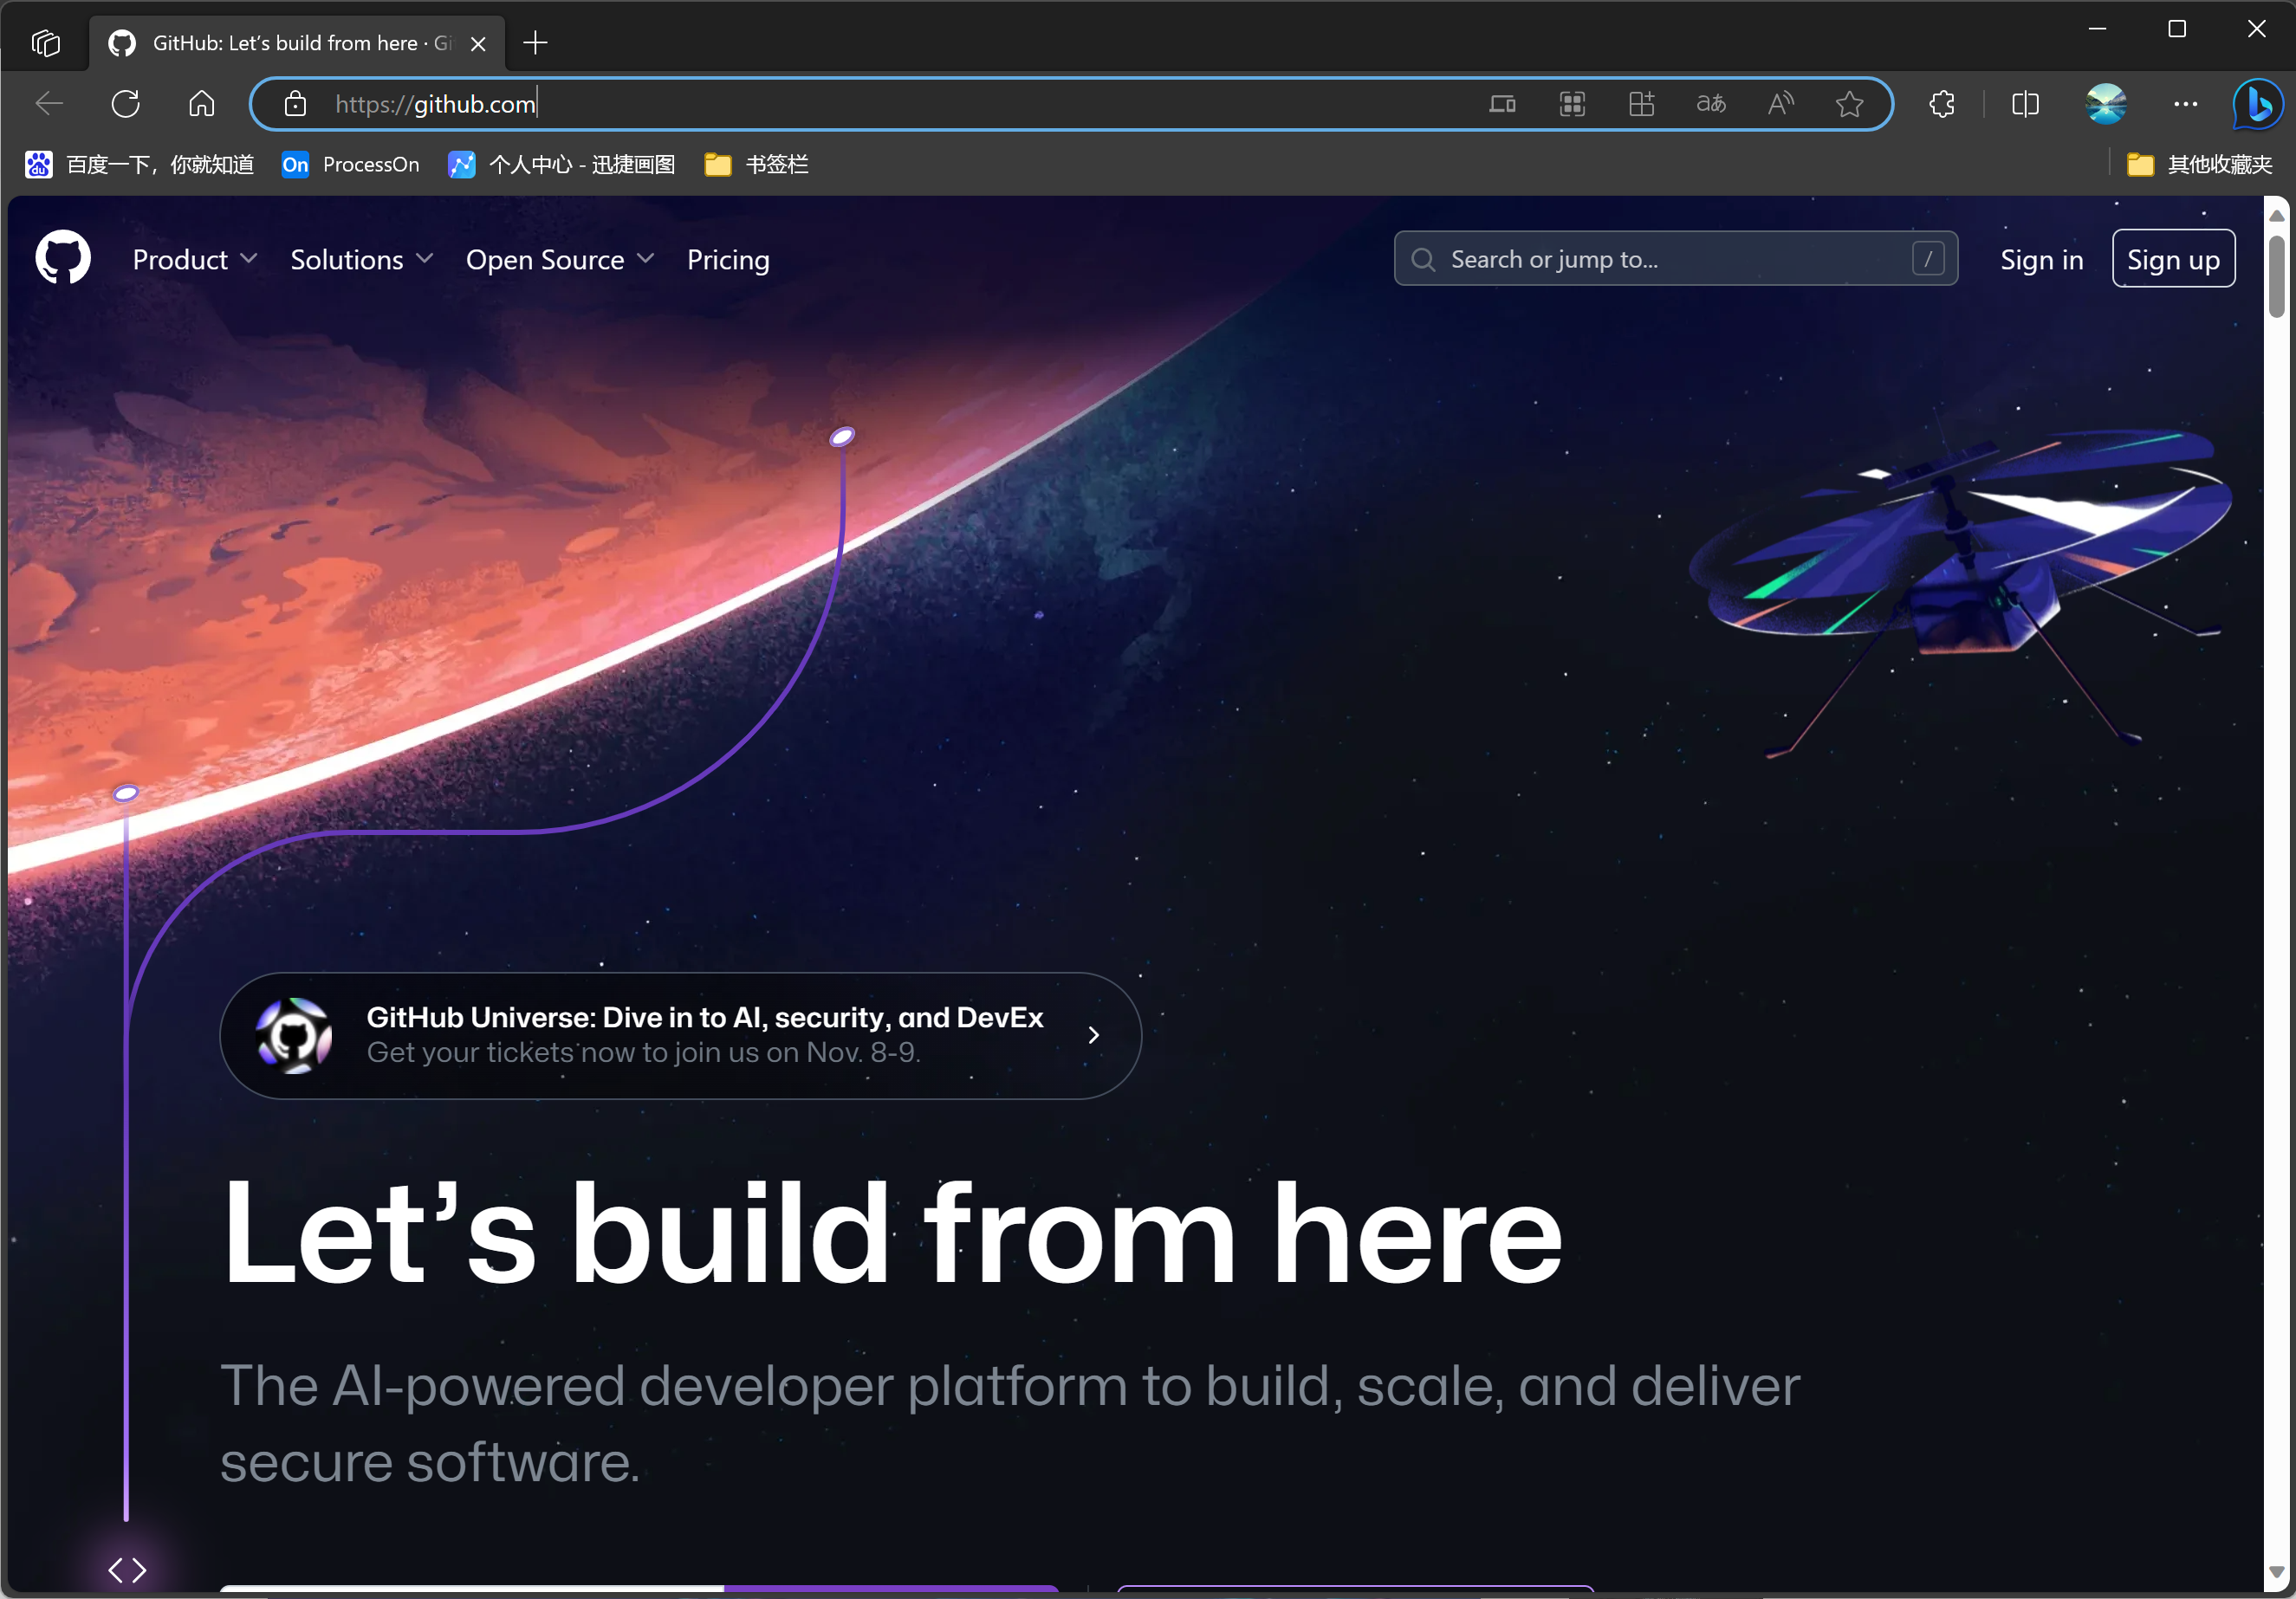Viewport: 2296px width, 1599px height.
Task: Open split screen view icon
Action: [2025, 104]
